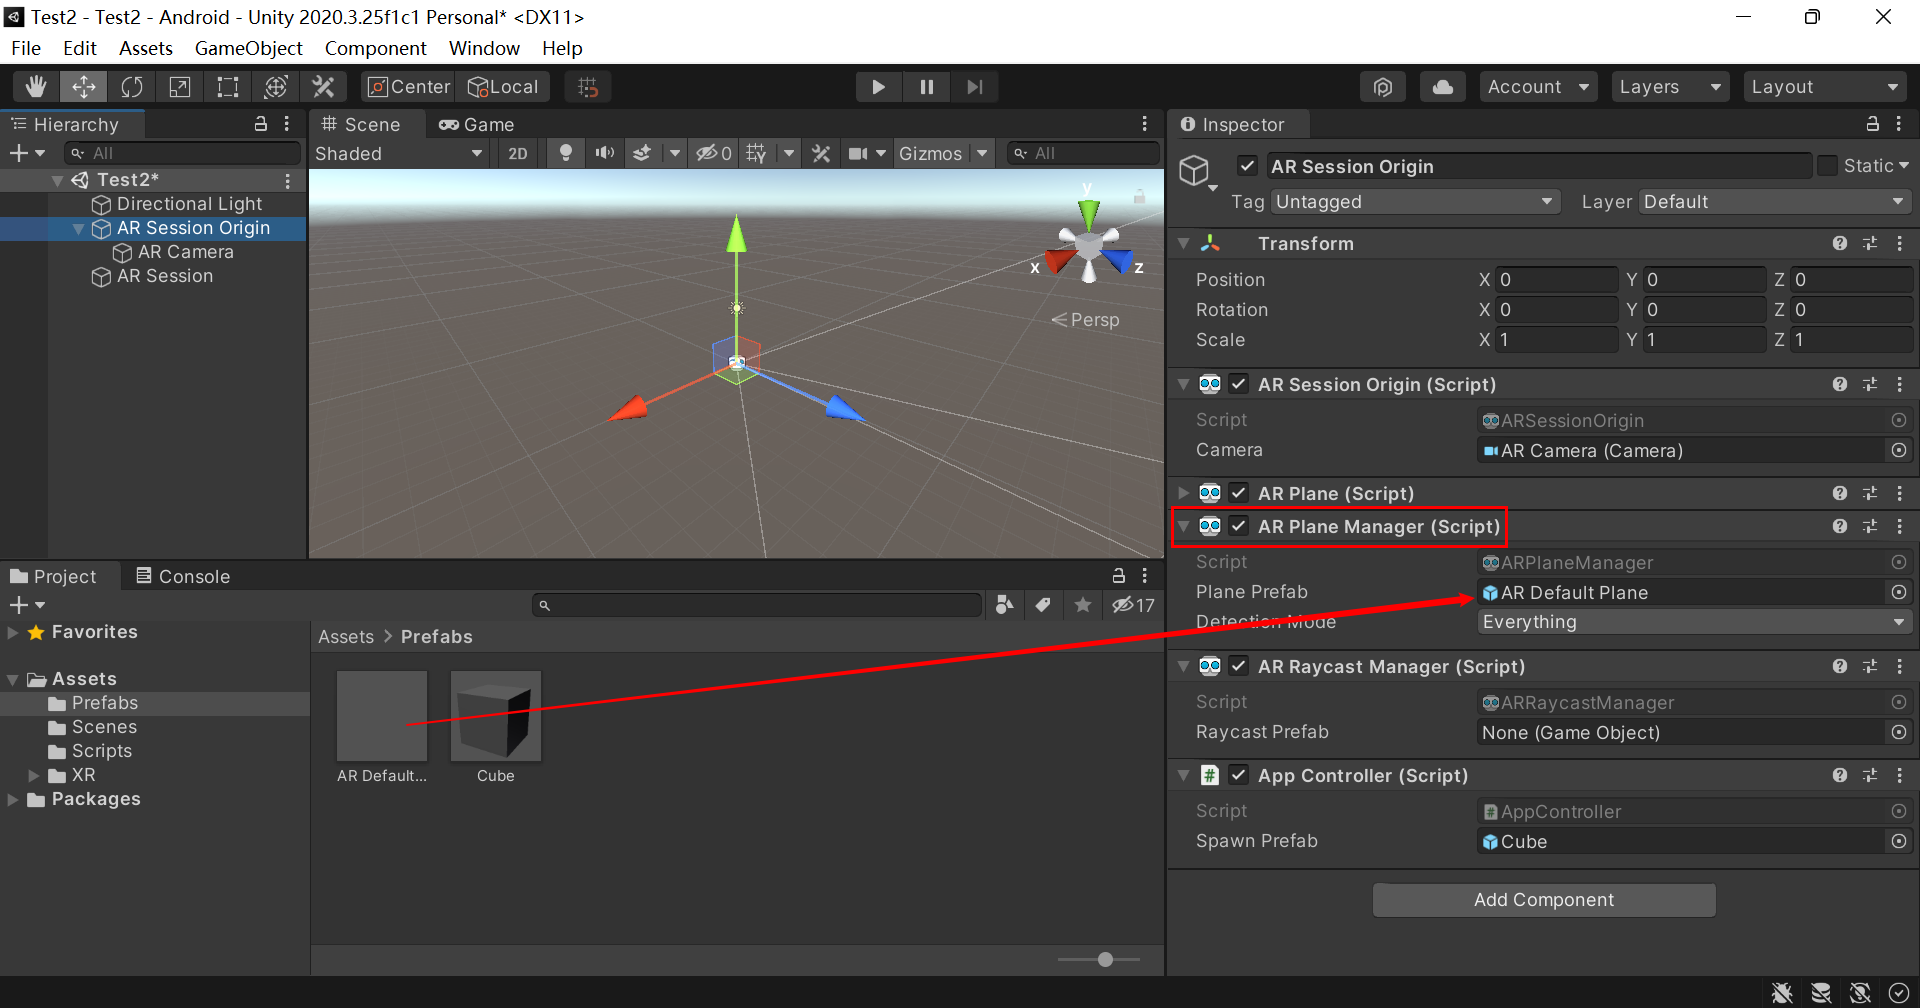Search project by type icon

[x=1005, y=604]
